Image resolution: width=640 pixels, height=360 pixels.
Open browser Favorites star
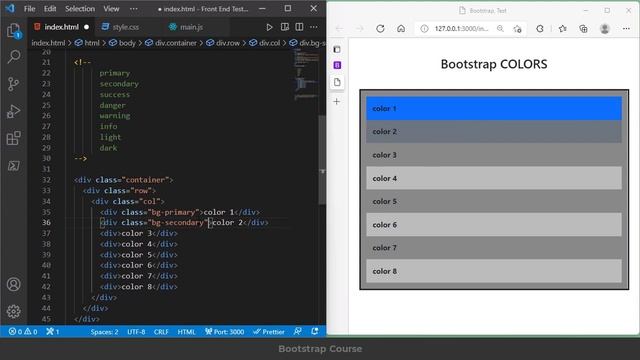(562, 29)
